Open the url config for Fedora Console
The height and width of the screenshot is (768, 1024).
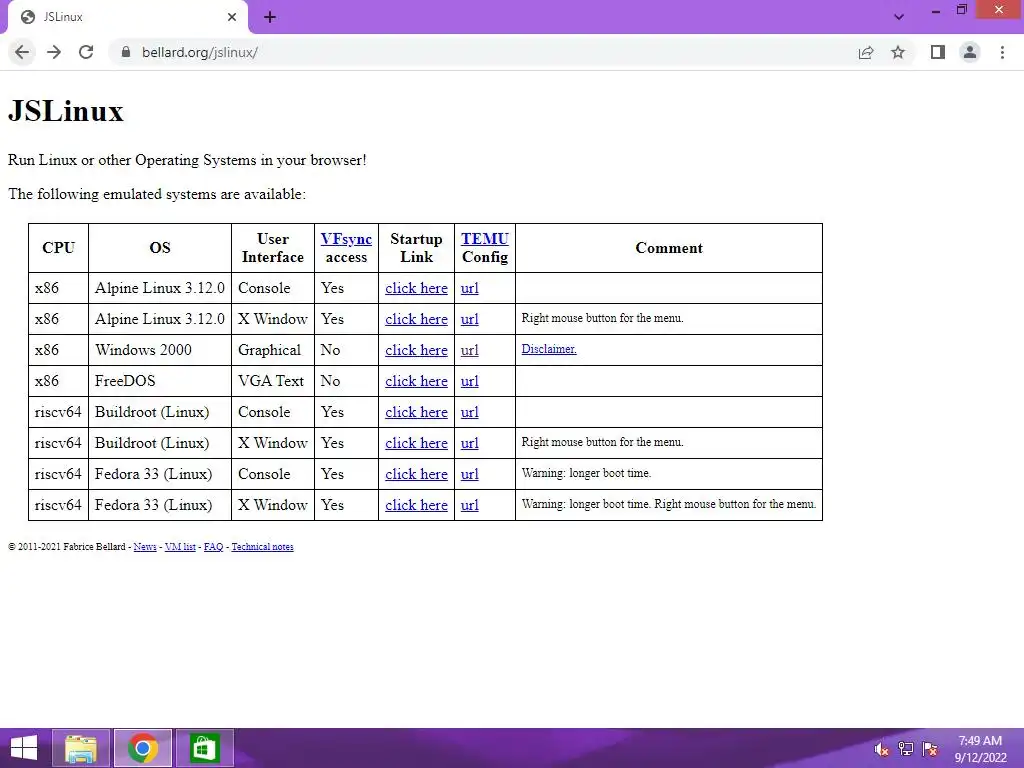pos(470,474)
